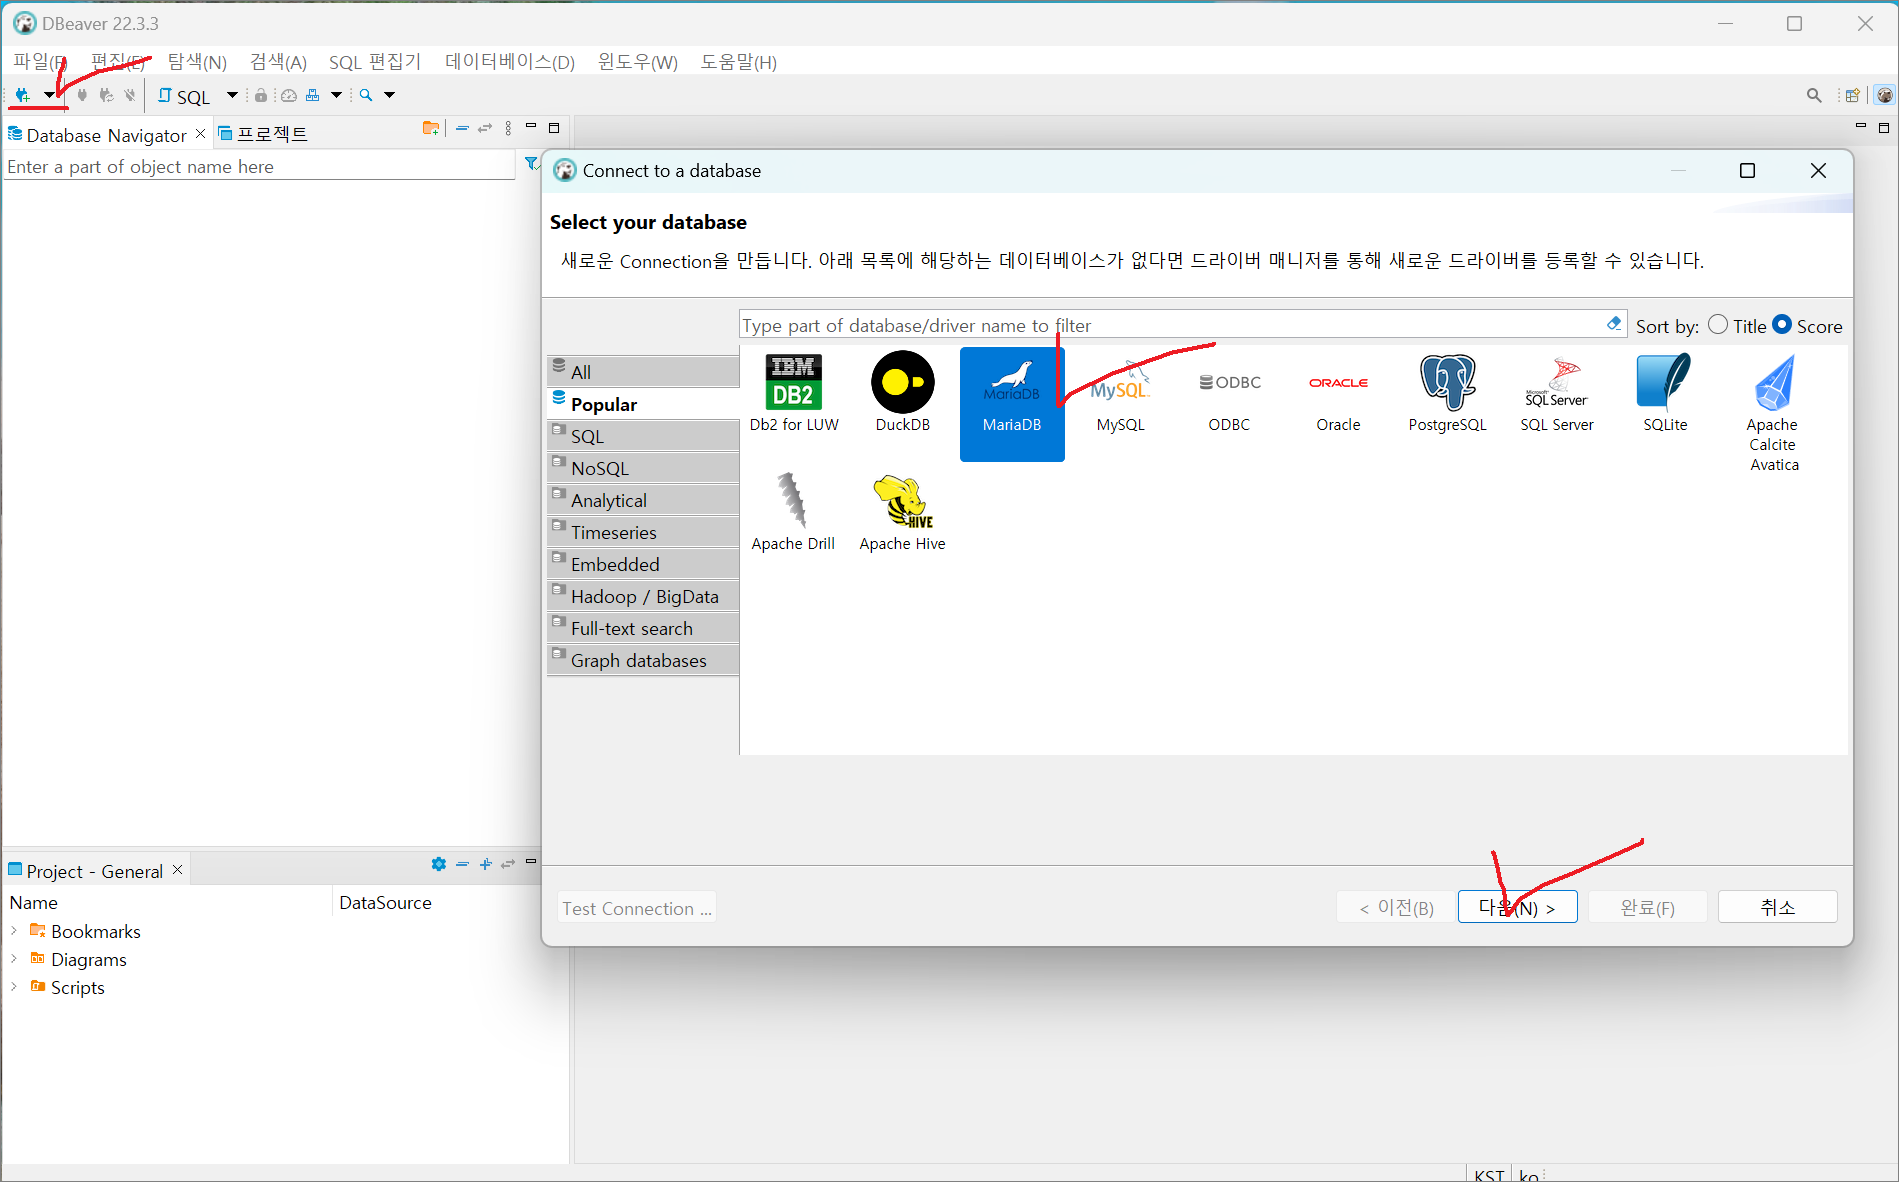Click the Reconnect plug icon in the toolbar
This screenshot has height=1182, width=1899.
point(106,95)
